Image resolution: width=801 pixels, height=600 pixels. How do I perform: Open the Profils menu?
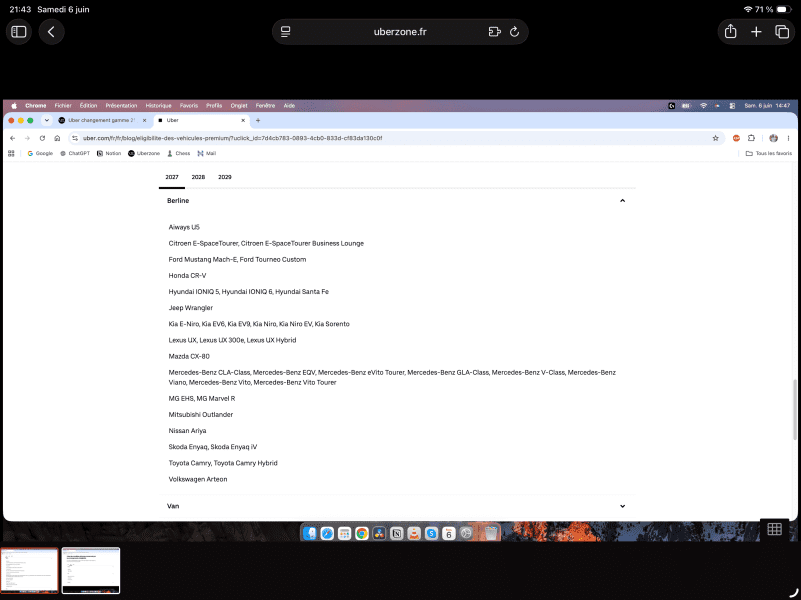pyautogui.click(x=214, y=106)
